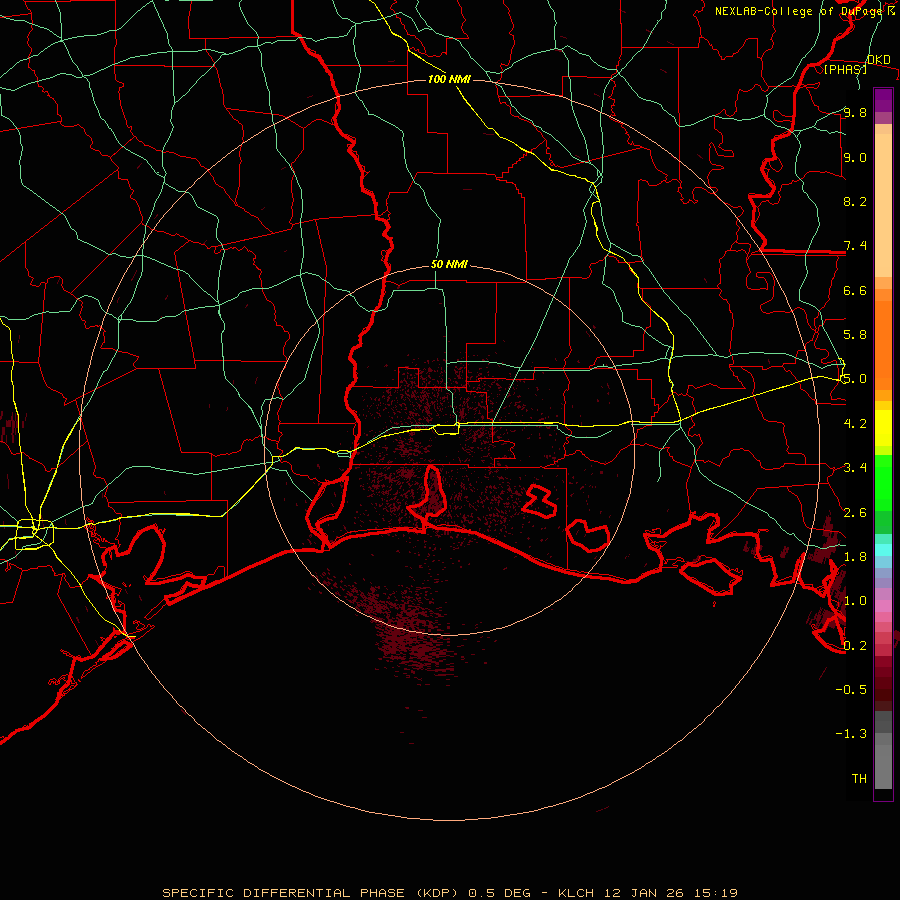Screen dimensions: 900x900
Task: Click the DKD product label
Action: coord(878,60)
